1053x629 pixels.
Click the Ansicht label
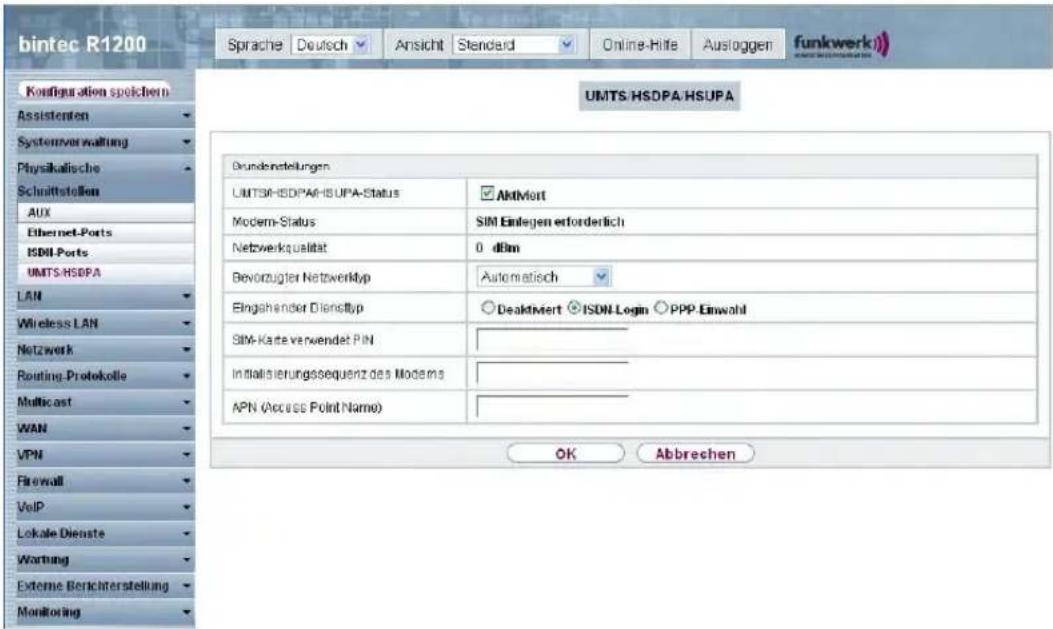point(419,45)
